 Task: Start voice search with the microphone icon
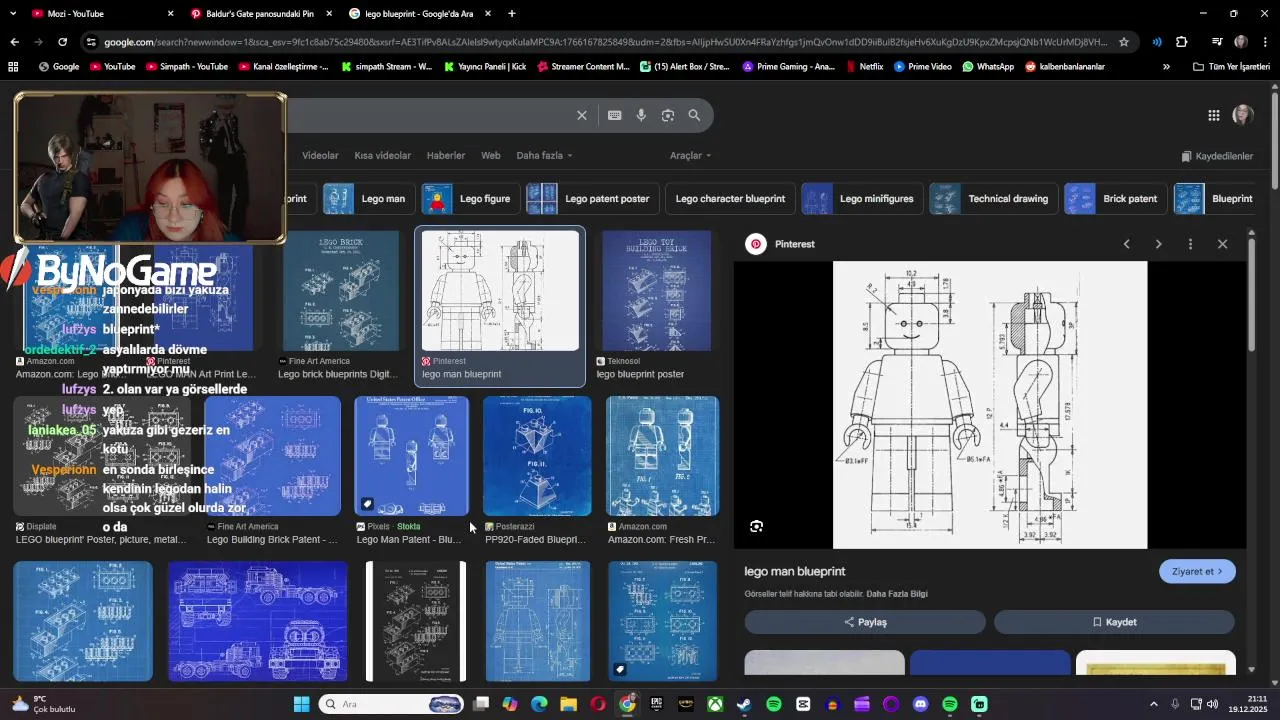click(641, 115)
